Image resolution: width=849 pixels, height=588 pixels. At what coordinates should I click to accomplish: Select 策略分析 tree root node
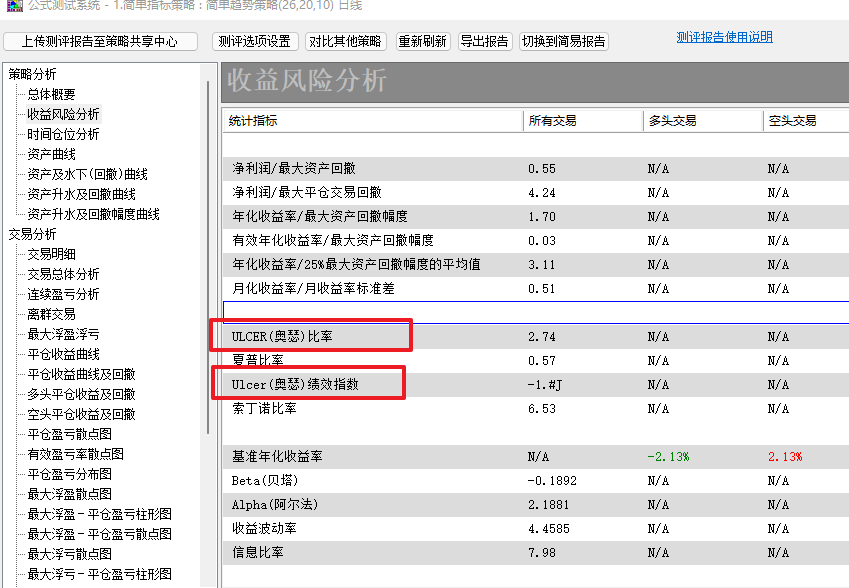[32, 74]
